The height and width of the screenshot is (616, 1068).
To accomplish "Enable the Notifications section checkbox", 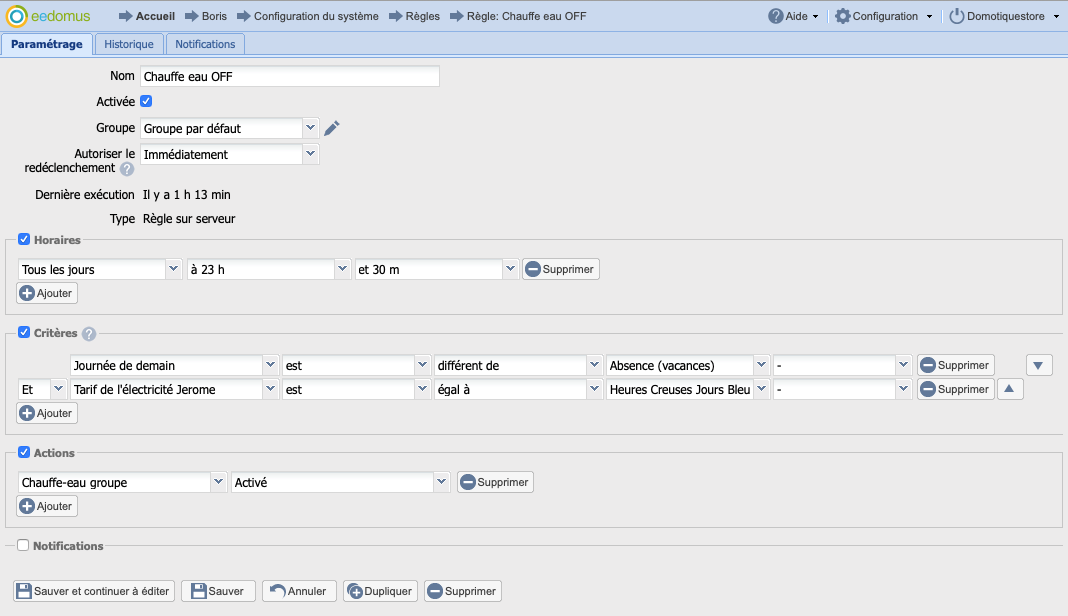I will point(24,546).
